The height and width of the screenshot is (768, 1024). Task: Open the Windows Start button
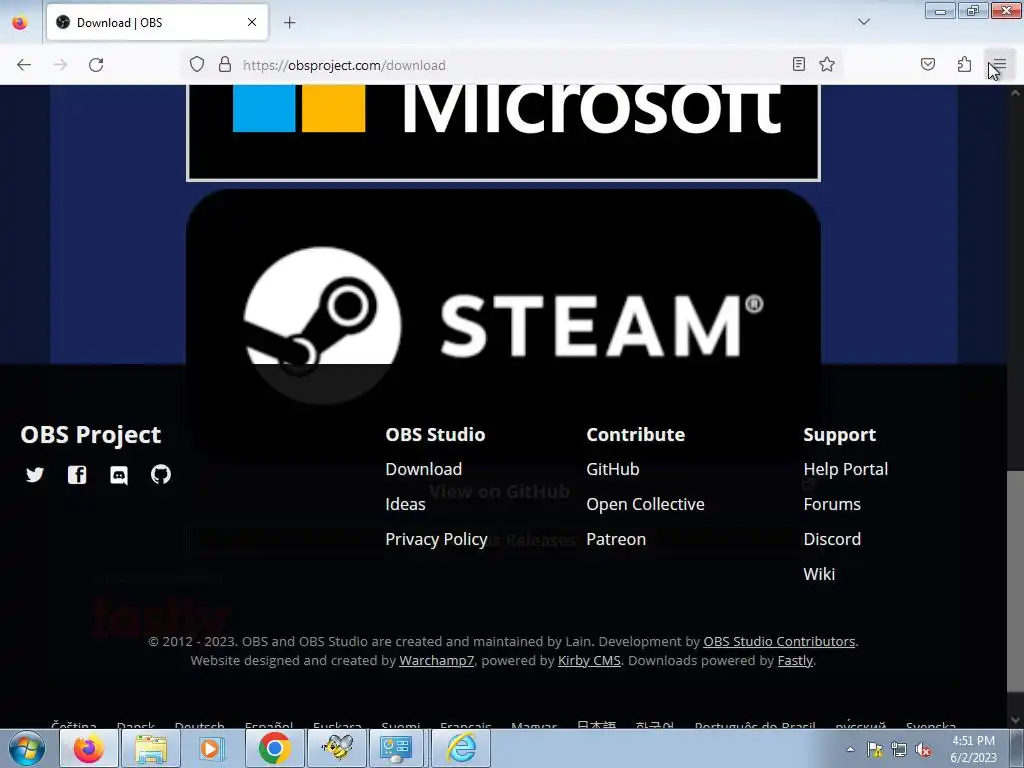[27, 748]
